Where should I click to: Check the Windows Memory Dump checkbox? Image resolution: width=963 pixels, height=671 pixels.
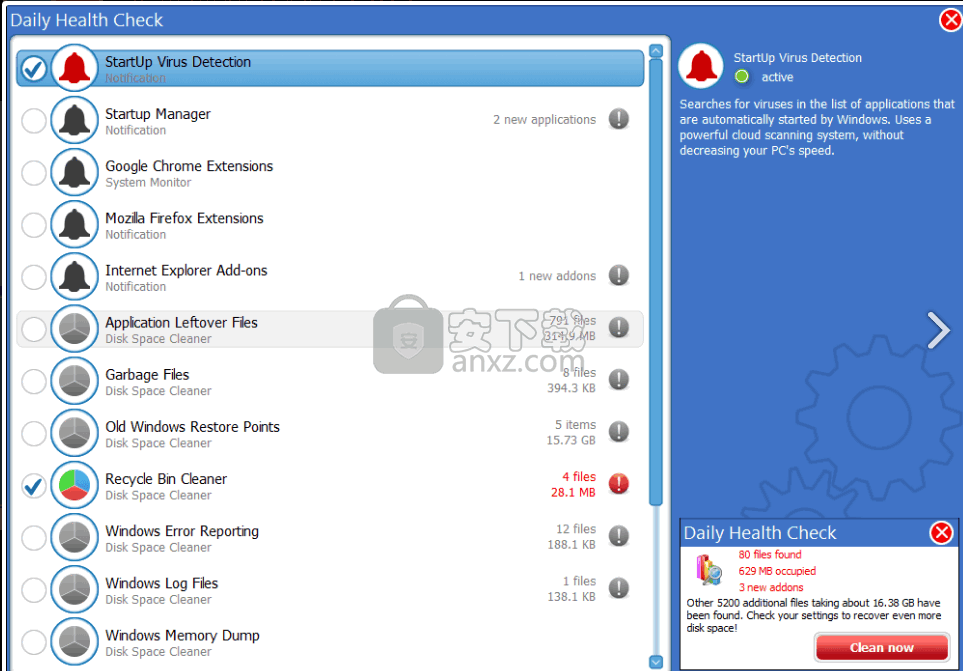coord(34,643)
